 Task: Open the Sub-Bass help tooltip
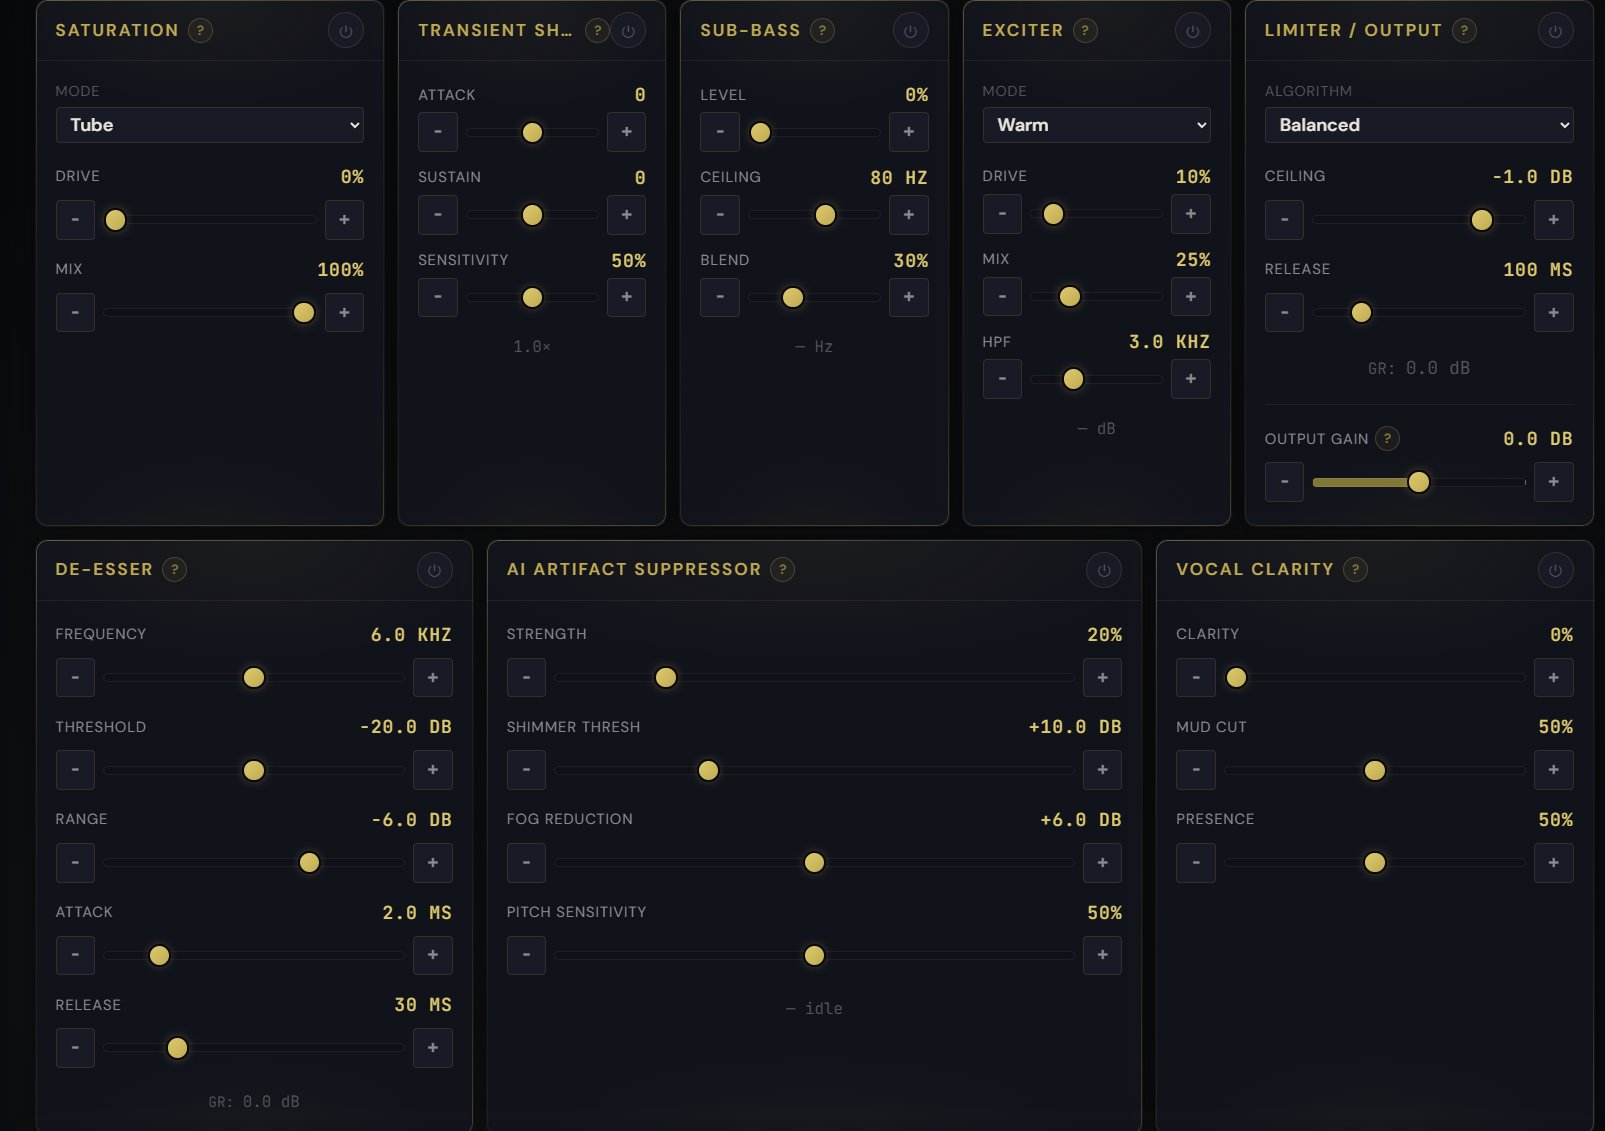(x=822, y=30)
